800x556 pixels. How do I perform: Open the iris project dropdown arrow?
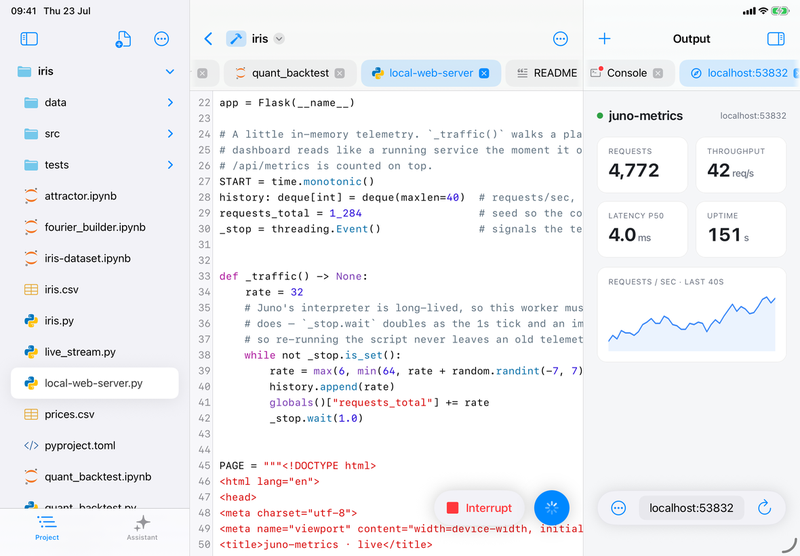pos(279,39)
